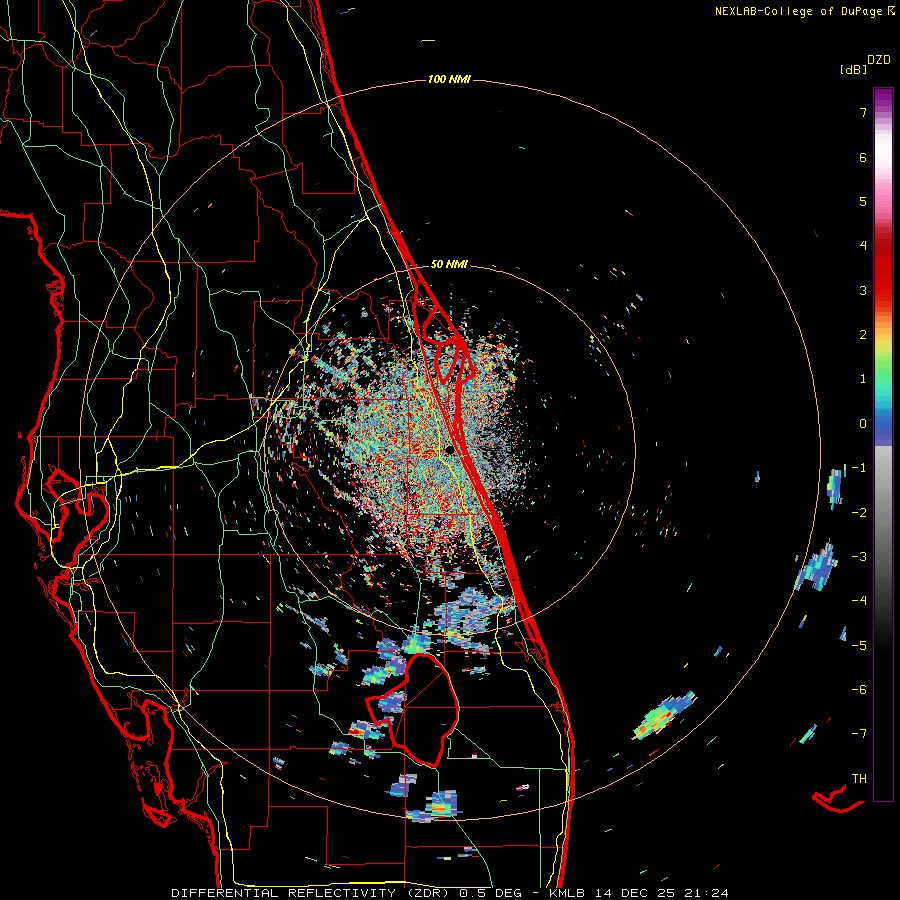Select the 5 dB tick on the color scale
Viewport: 900px width, 900px height.
click(863, 201)
